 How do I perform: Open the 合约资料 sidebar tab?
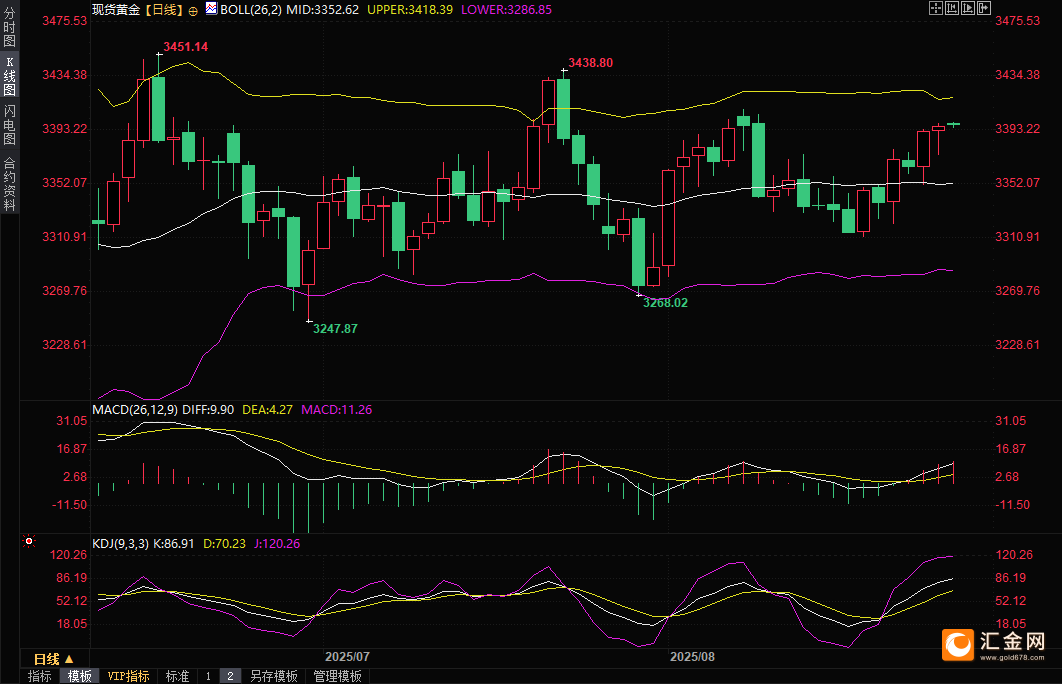pos(9,184)
